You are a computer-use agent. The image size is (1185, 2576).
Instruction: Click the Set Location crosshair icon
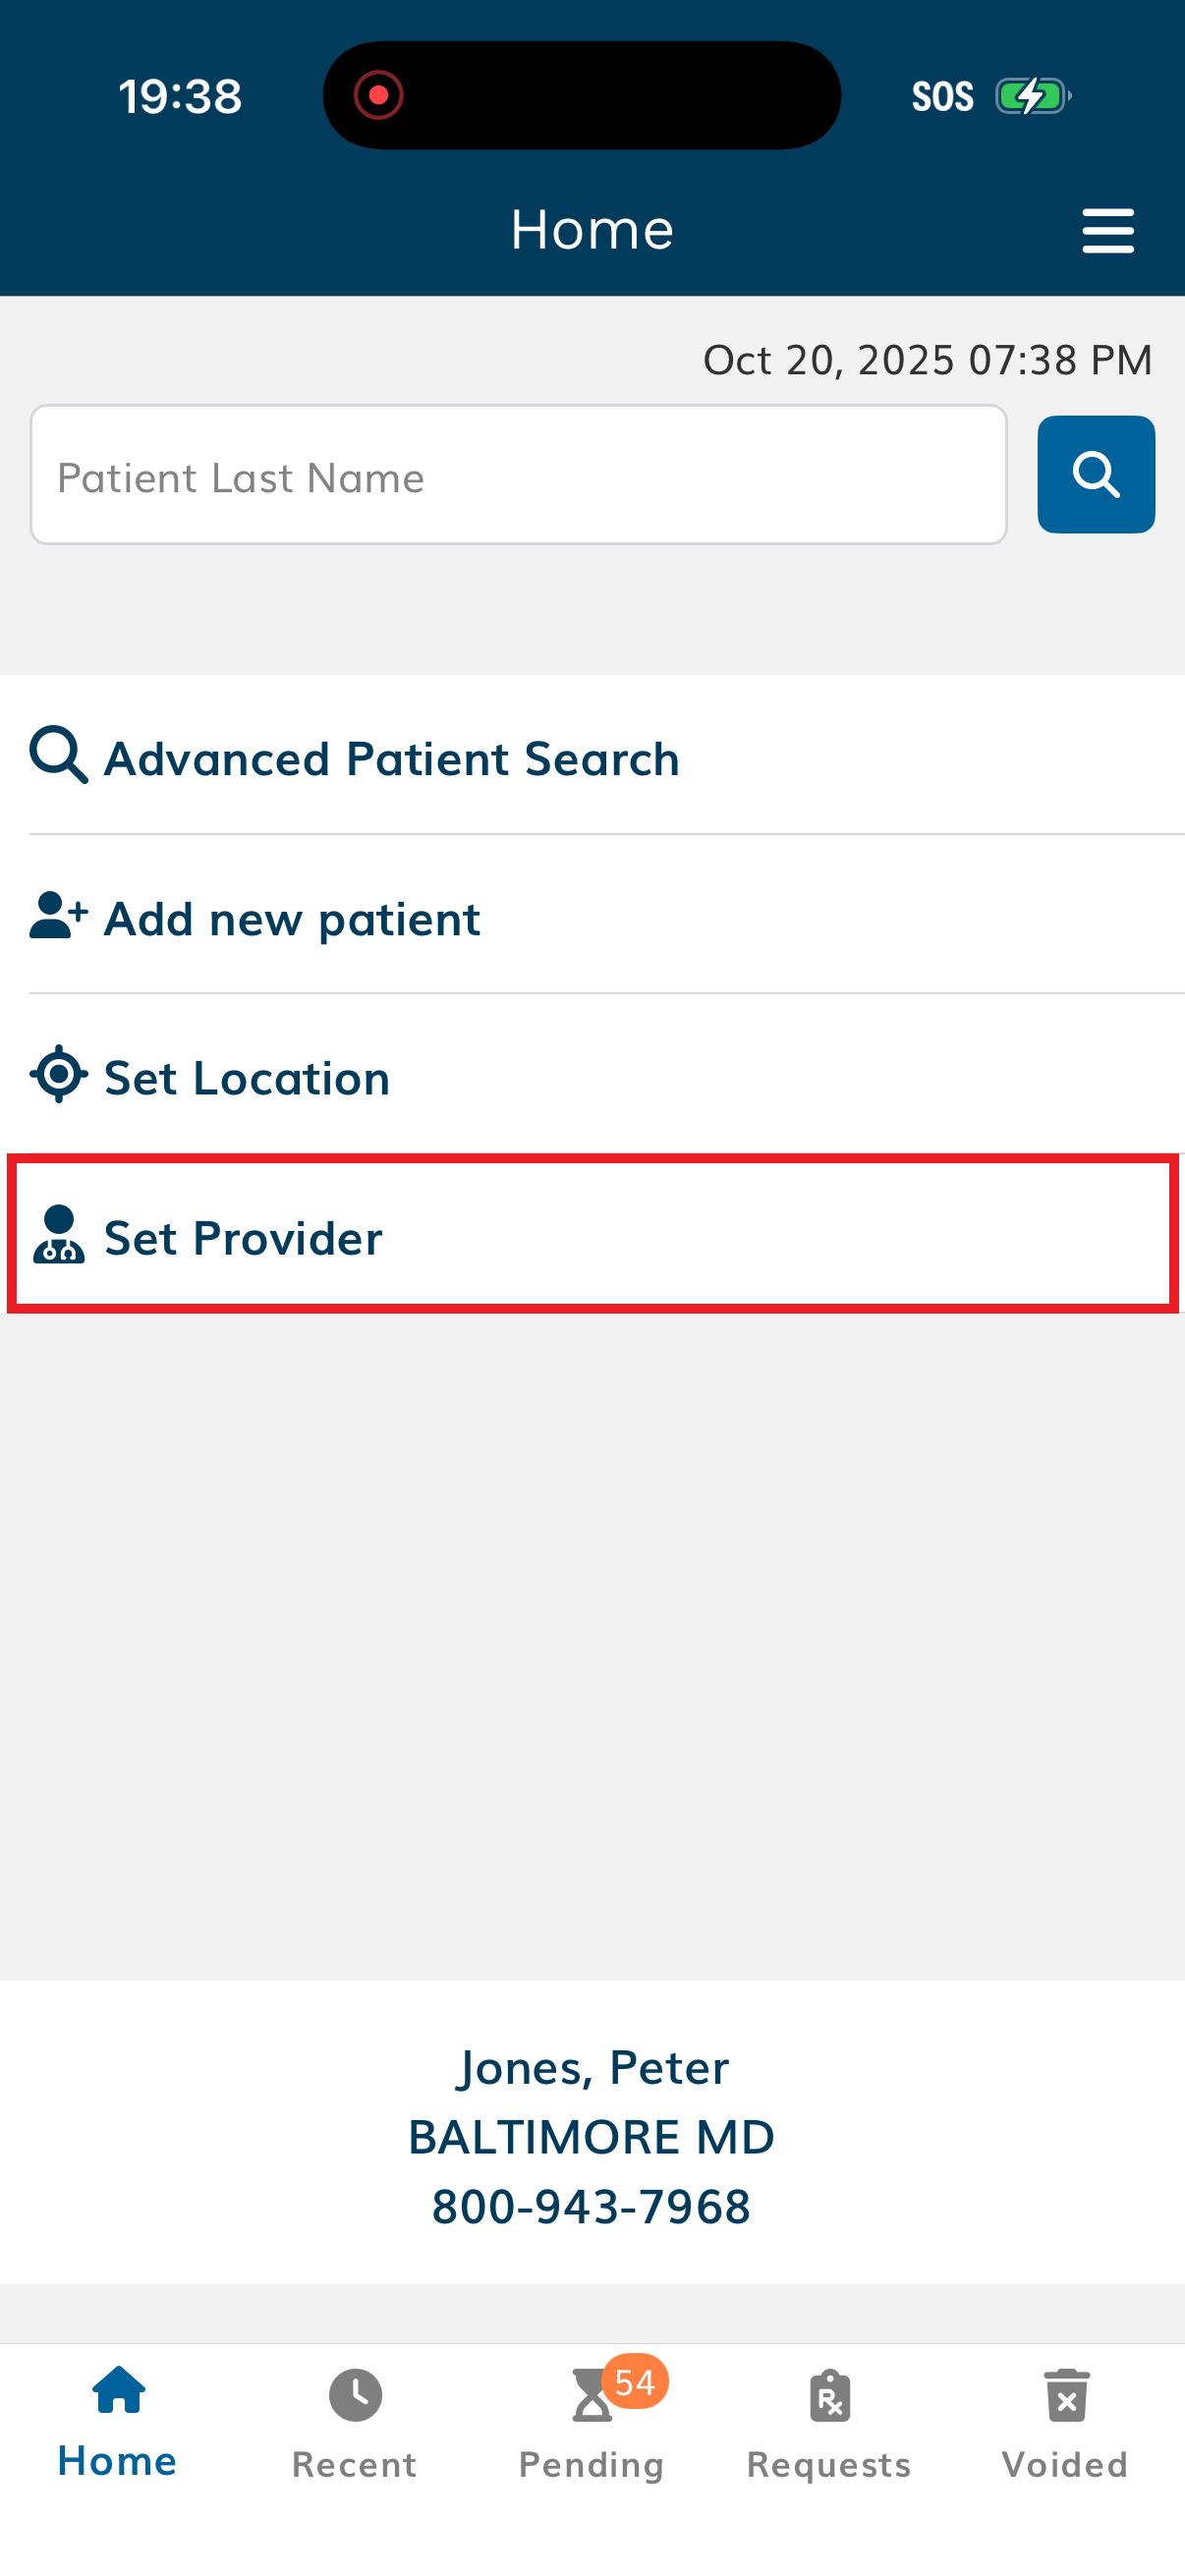[59, 1075]
